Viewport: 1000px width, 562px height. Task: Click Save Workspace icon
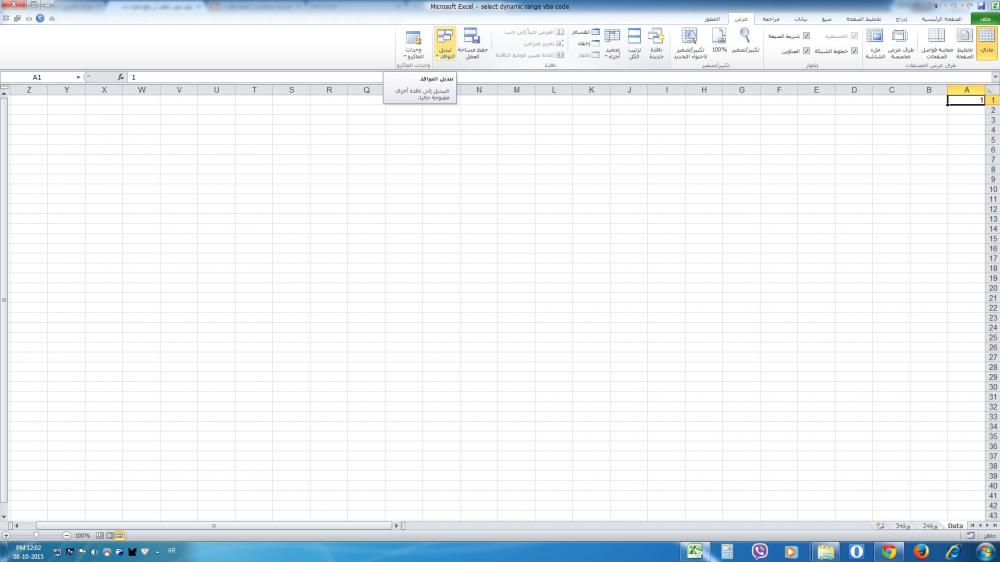point(473,43)
